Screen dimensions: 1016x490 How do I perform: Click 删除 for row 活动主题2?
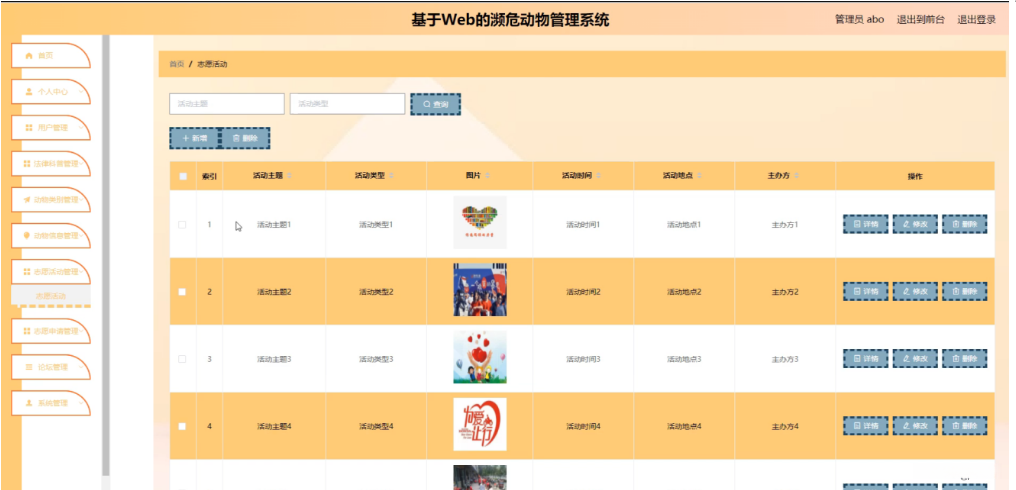965,292
